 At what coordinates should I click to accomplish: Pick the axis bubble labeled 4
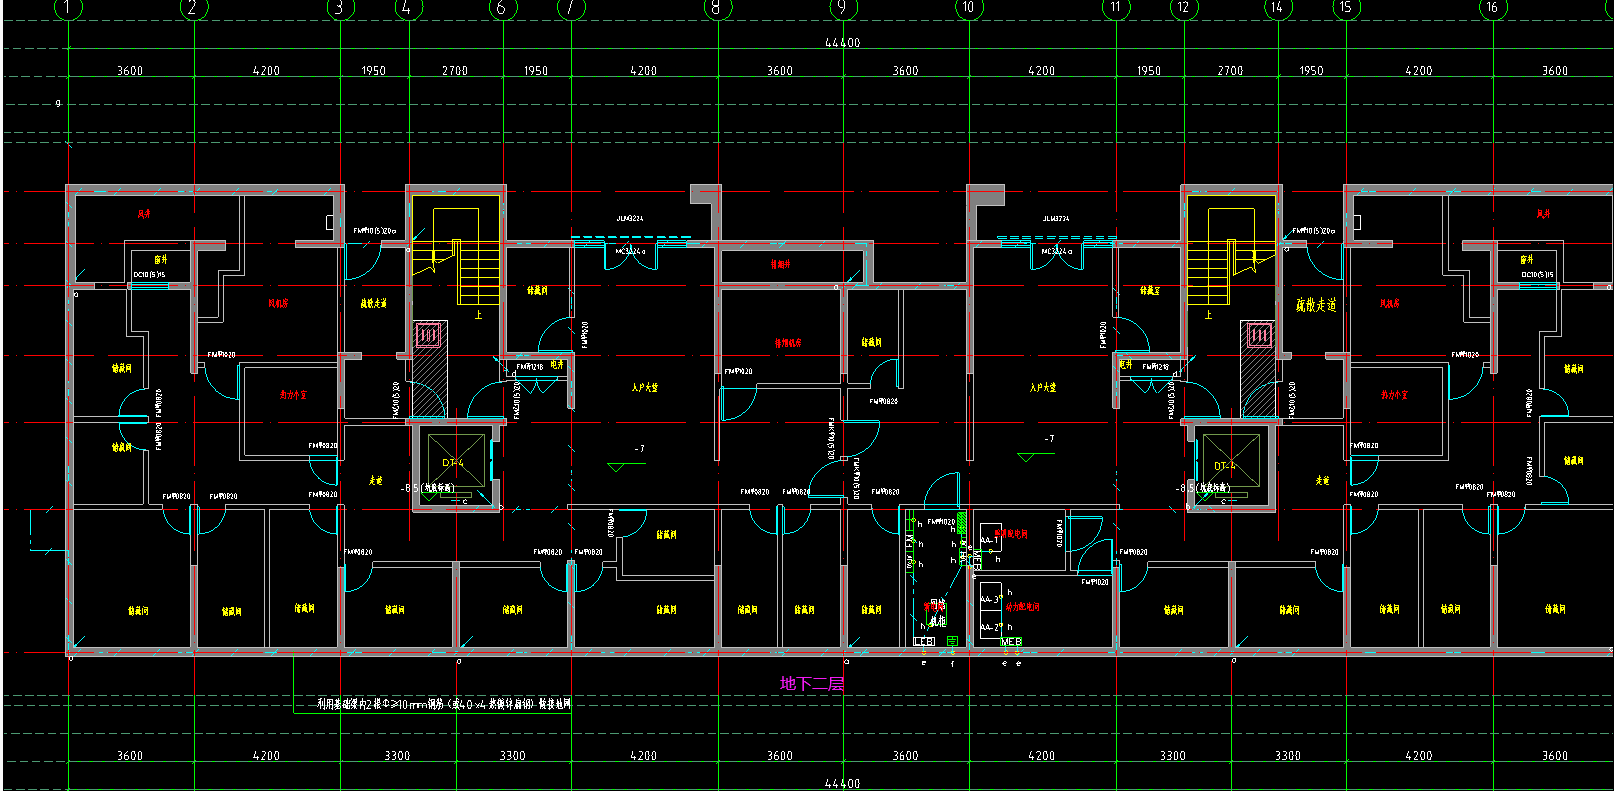tap(406, 8)
